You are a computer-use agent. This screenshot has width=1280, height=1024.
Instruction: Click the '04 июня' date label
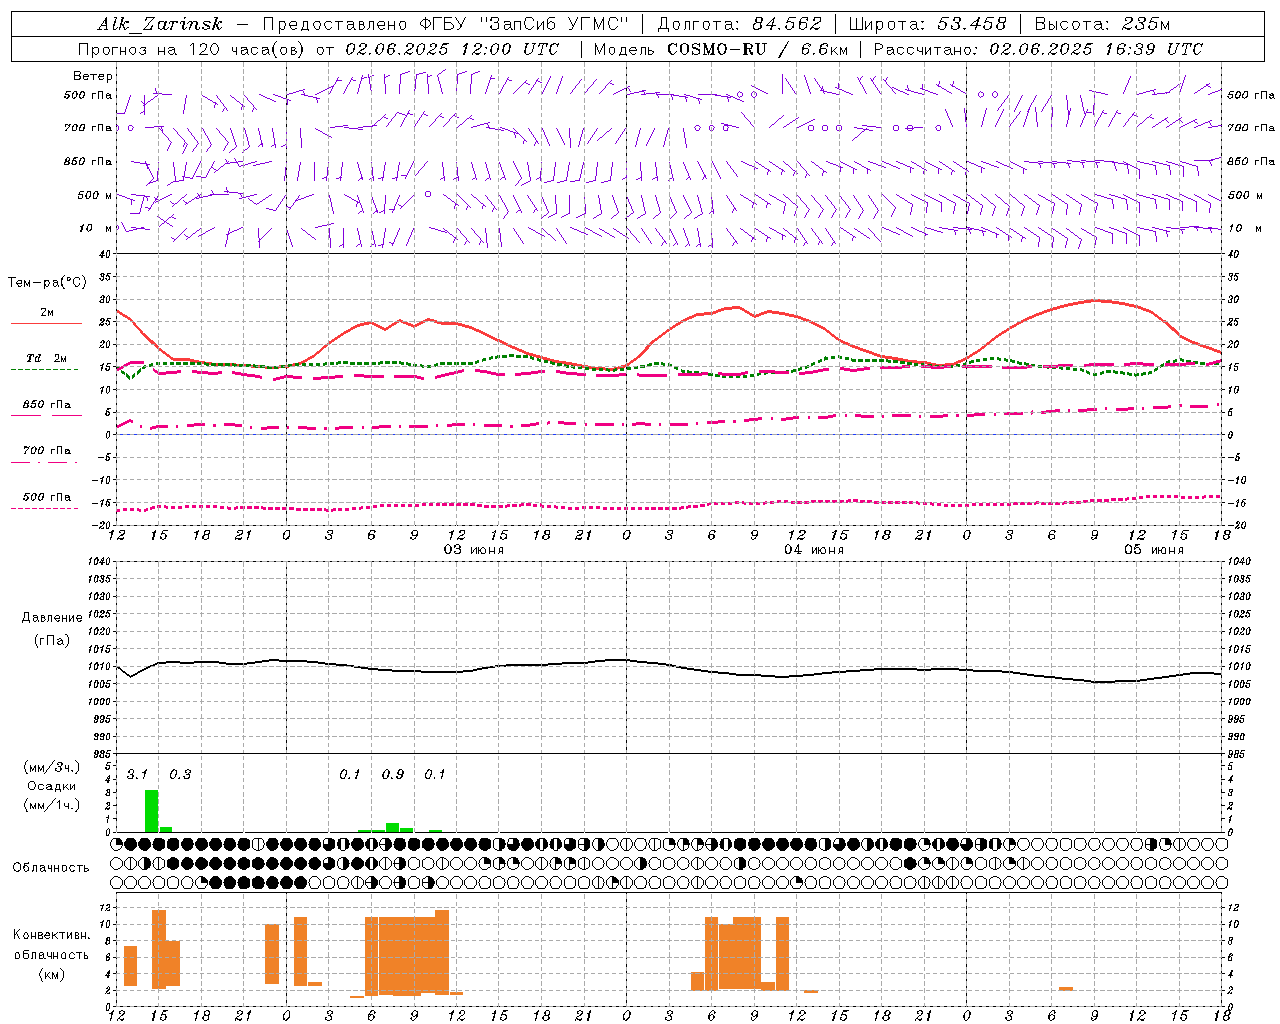coord(813,550)
